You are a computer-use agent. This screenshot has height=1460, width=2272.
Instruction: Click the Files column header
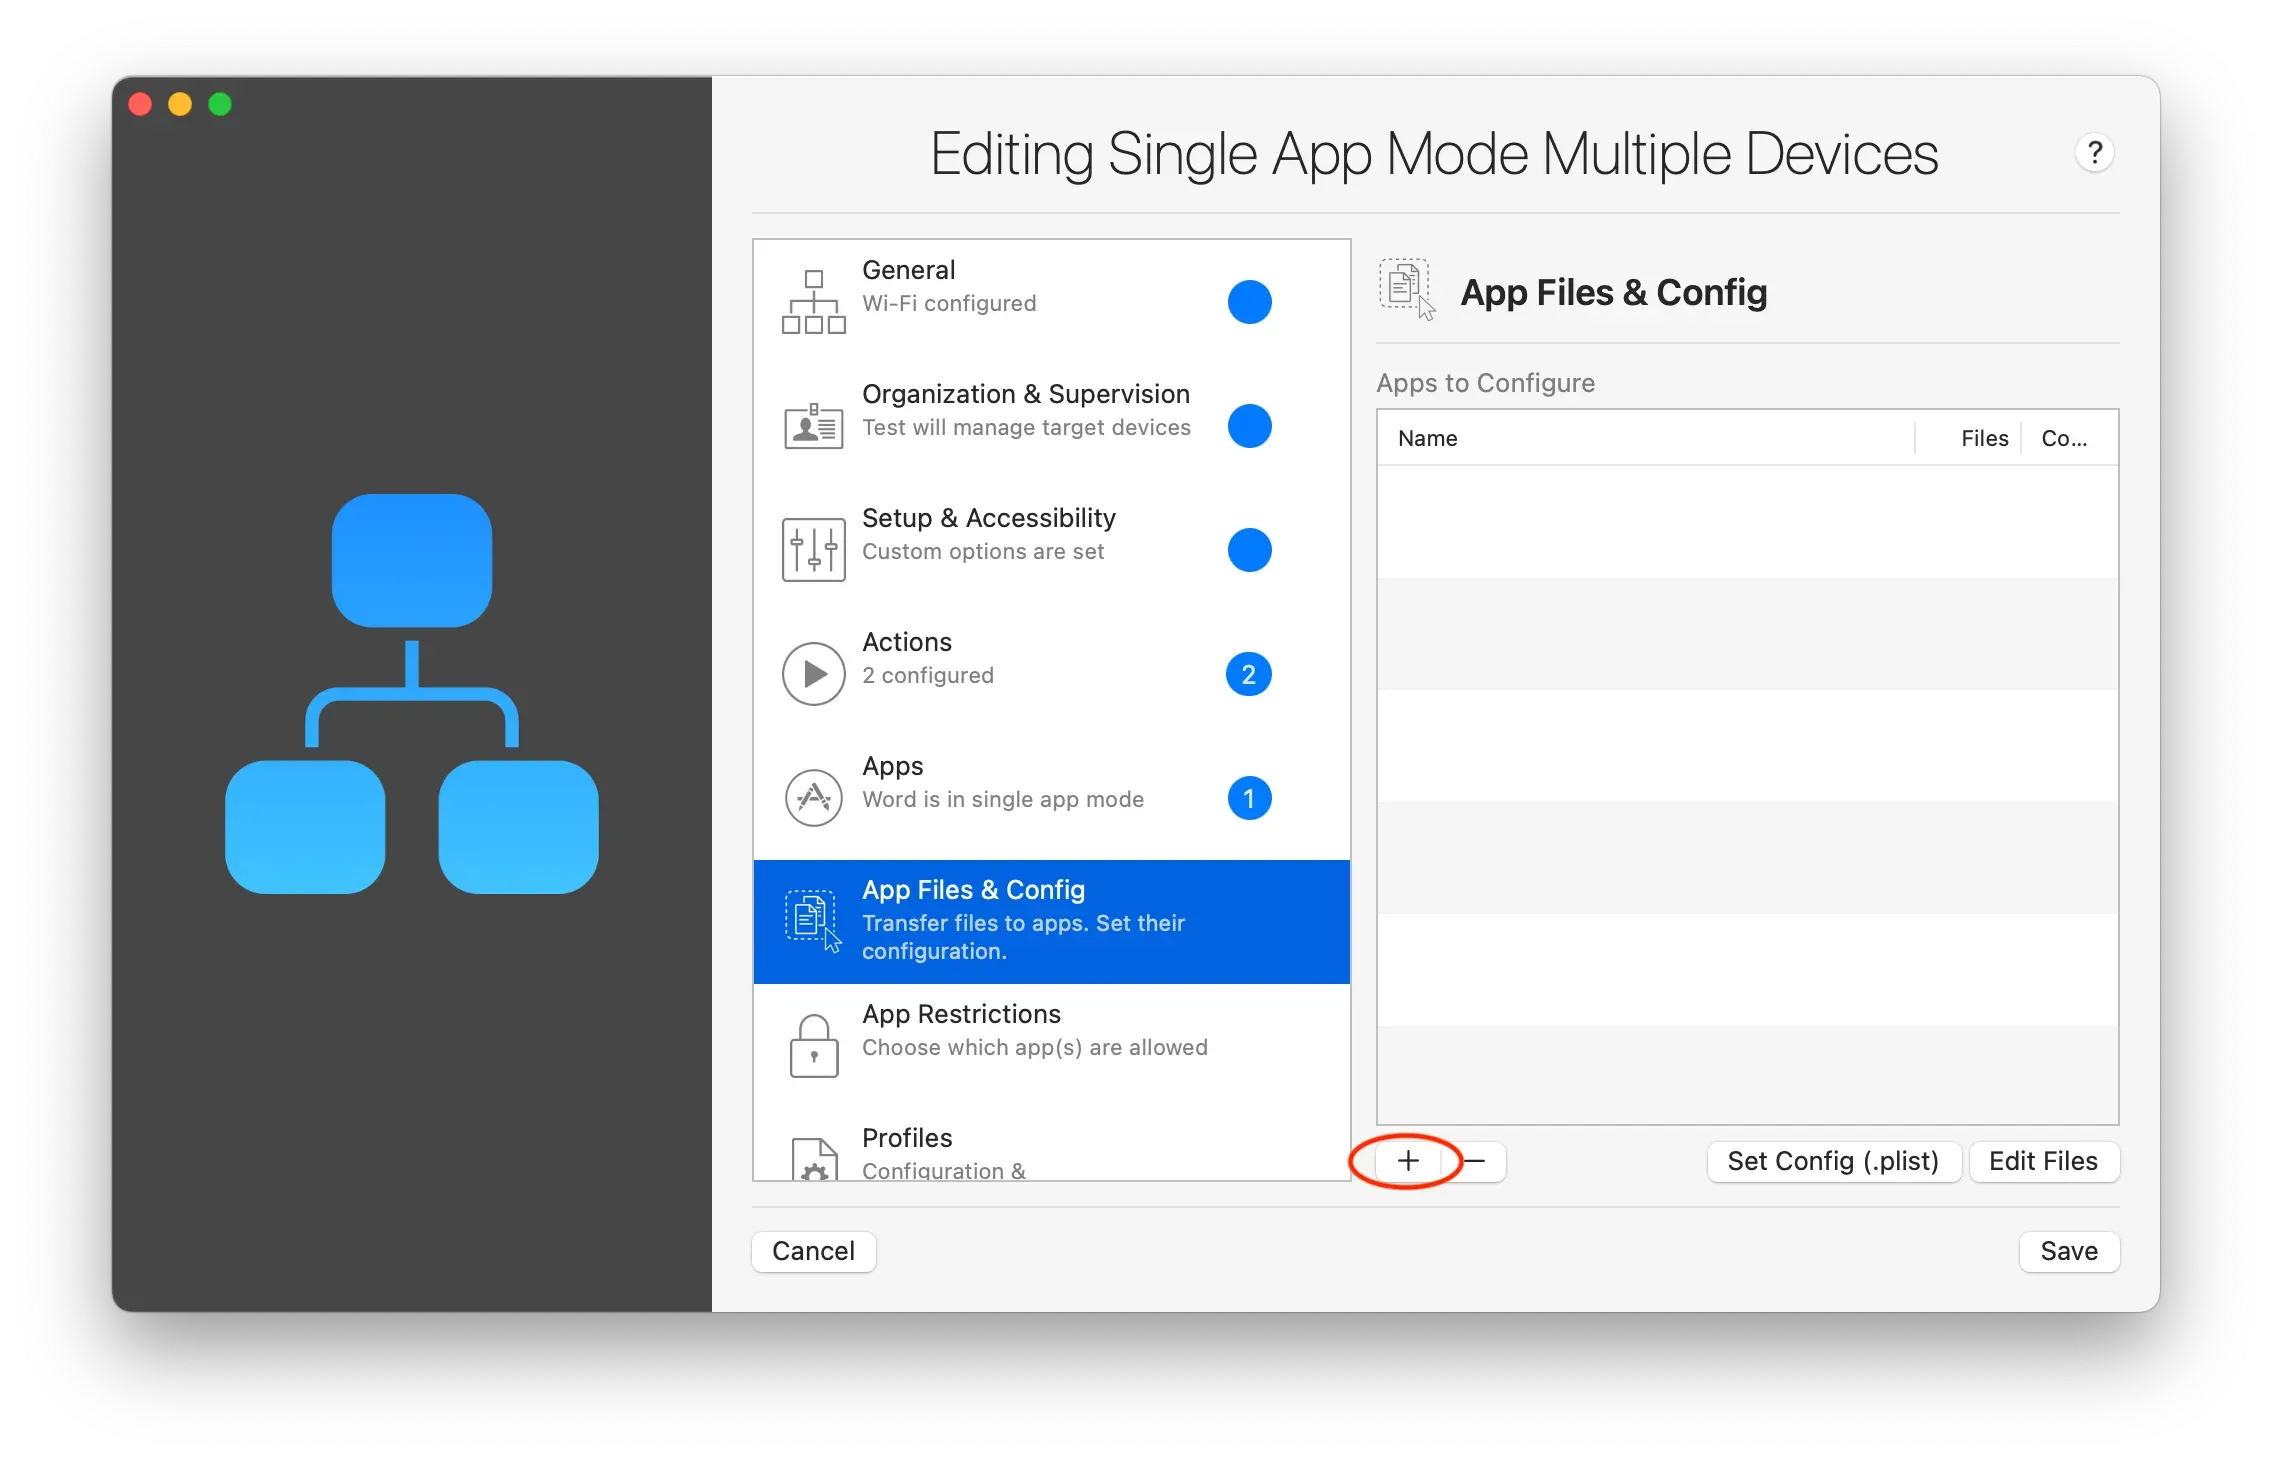[1984, 438]
